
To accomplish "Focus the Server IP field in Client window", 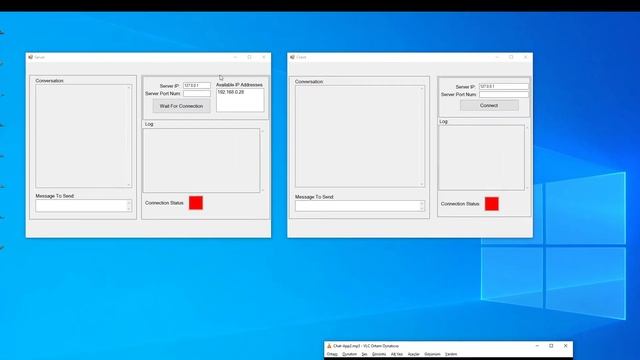I will pos(503,87).
